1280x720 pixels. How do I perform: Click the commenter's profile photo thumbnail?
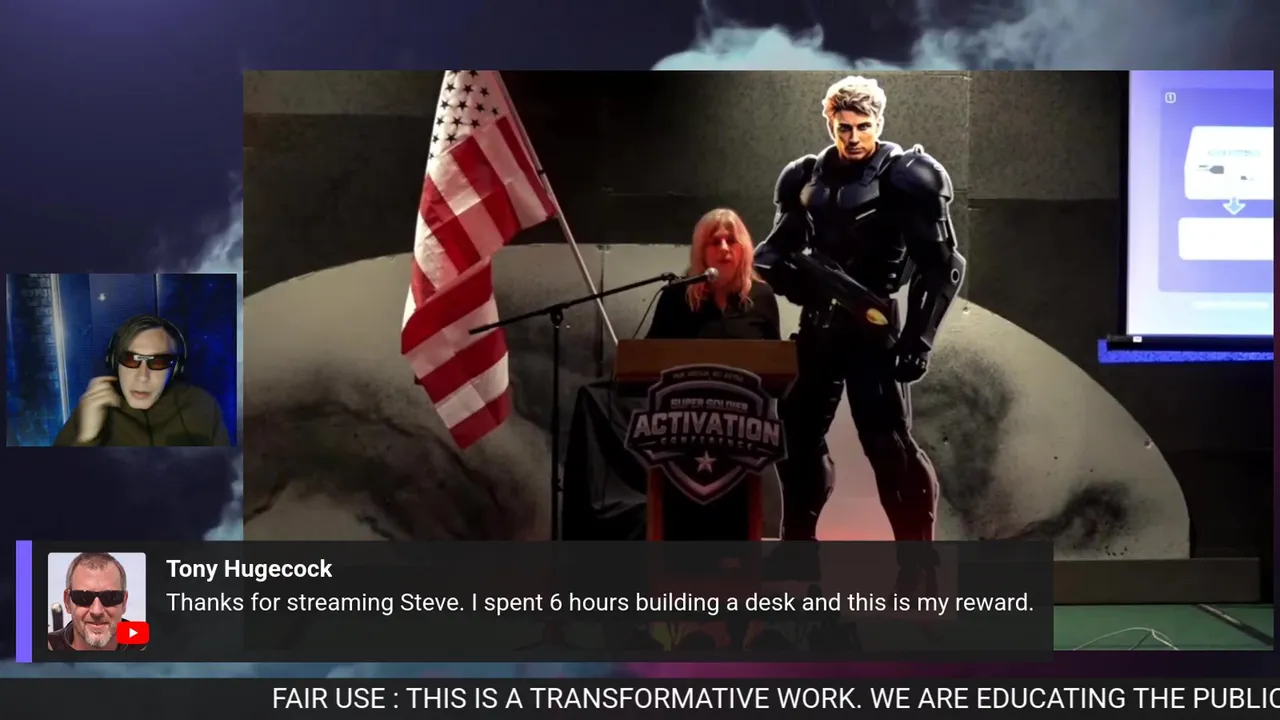(x=97, y=601)
